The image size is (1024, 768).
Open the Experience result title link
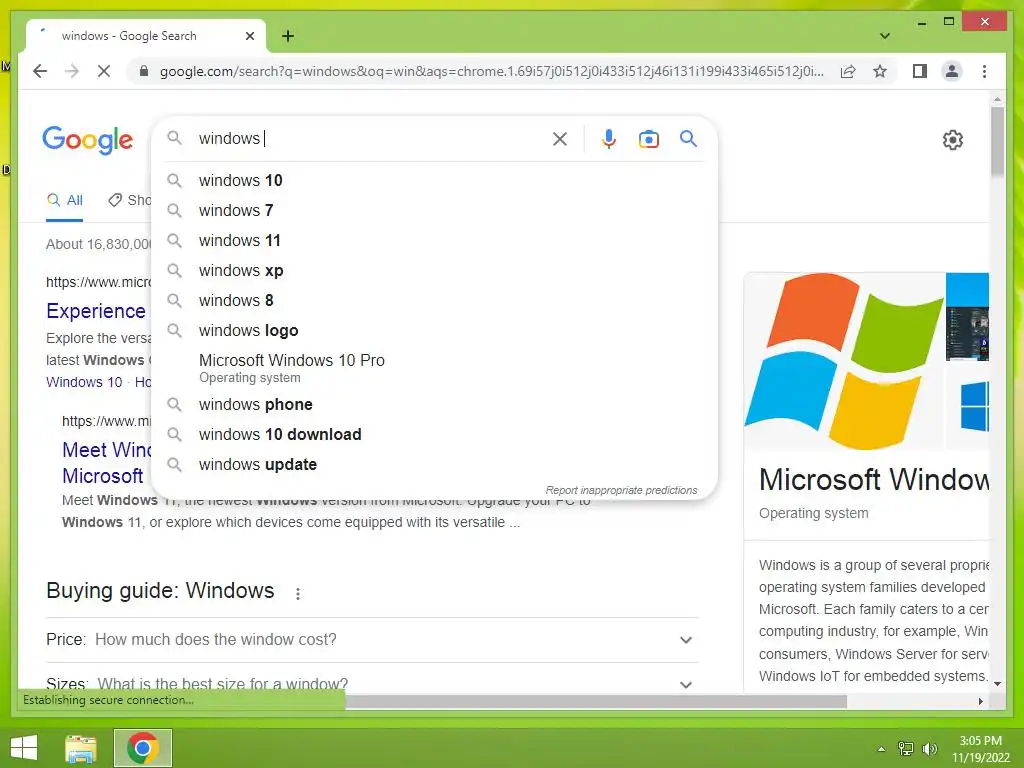tap(96, 311)
